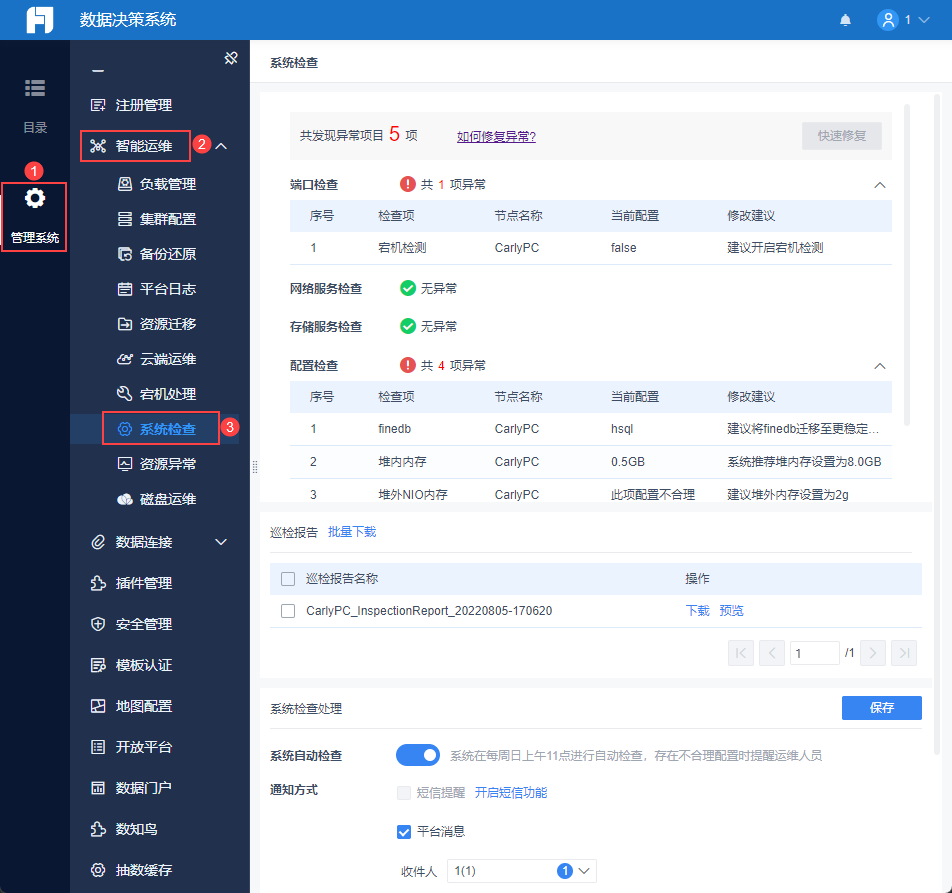952x893 pixels.
Task: Open the 如何修复异常? help link
Action: [x=496, y=137]
